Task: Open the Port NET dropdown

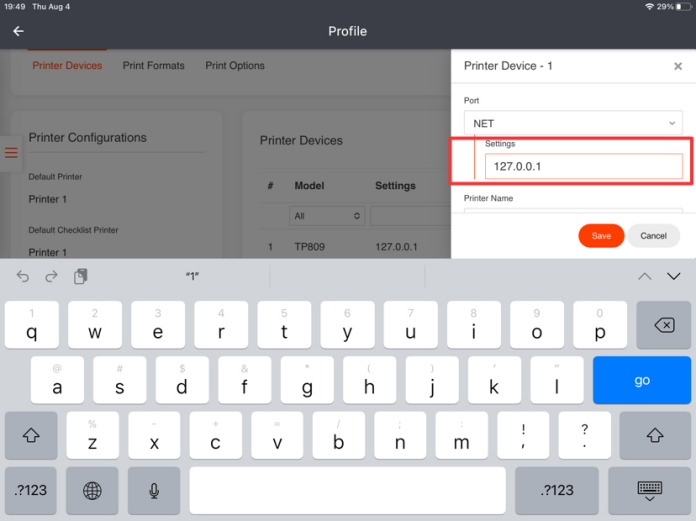Action: [x=573, y=123]
